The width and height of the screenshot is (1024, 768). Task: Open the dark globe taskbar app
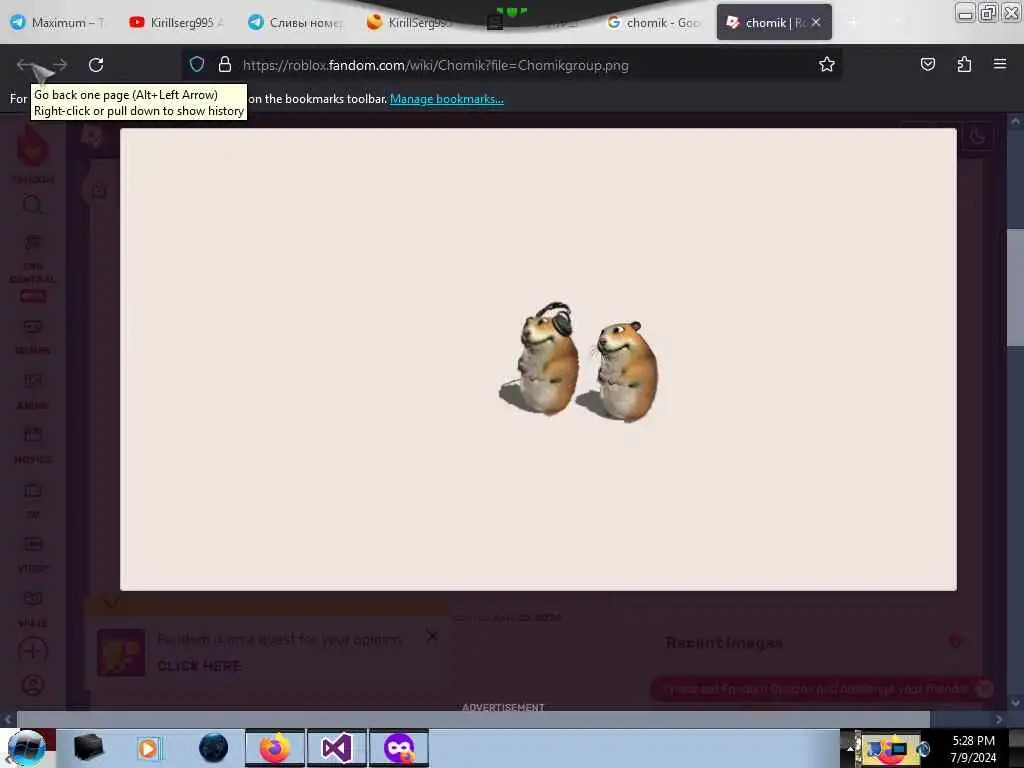click(x=214, y=748)
